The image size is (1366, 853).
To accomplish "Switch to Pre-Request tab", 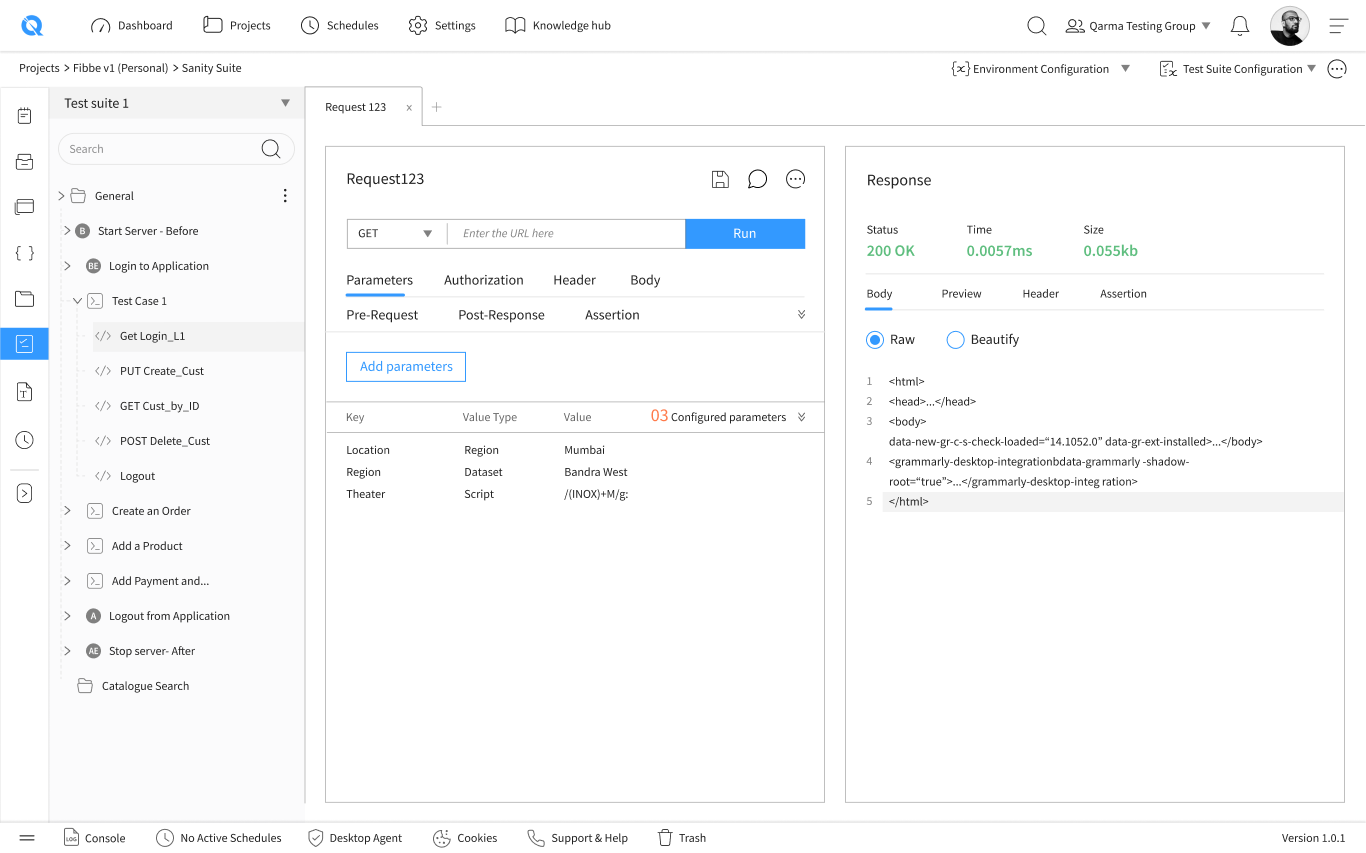I will [382, 315].
